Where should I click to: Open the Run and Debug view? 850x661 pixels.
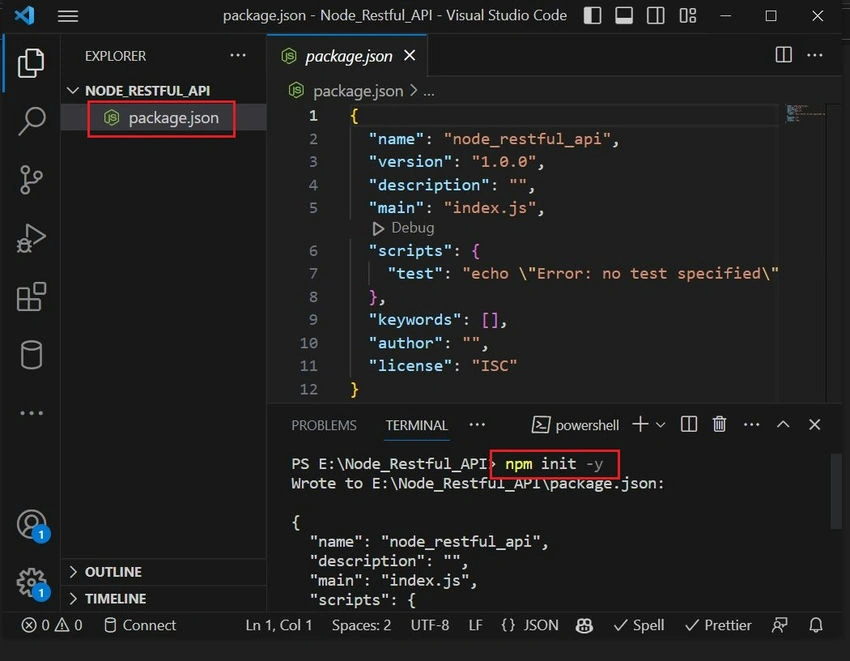point(31,238)
